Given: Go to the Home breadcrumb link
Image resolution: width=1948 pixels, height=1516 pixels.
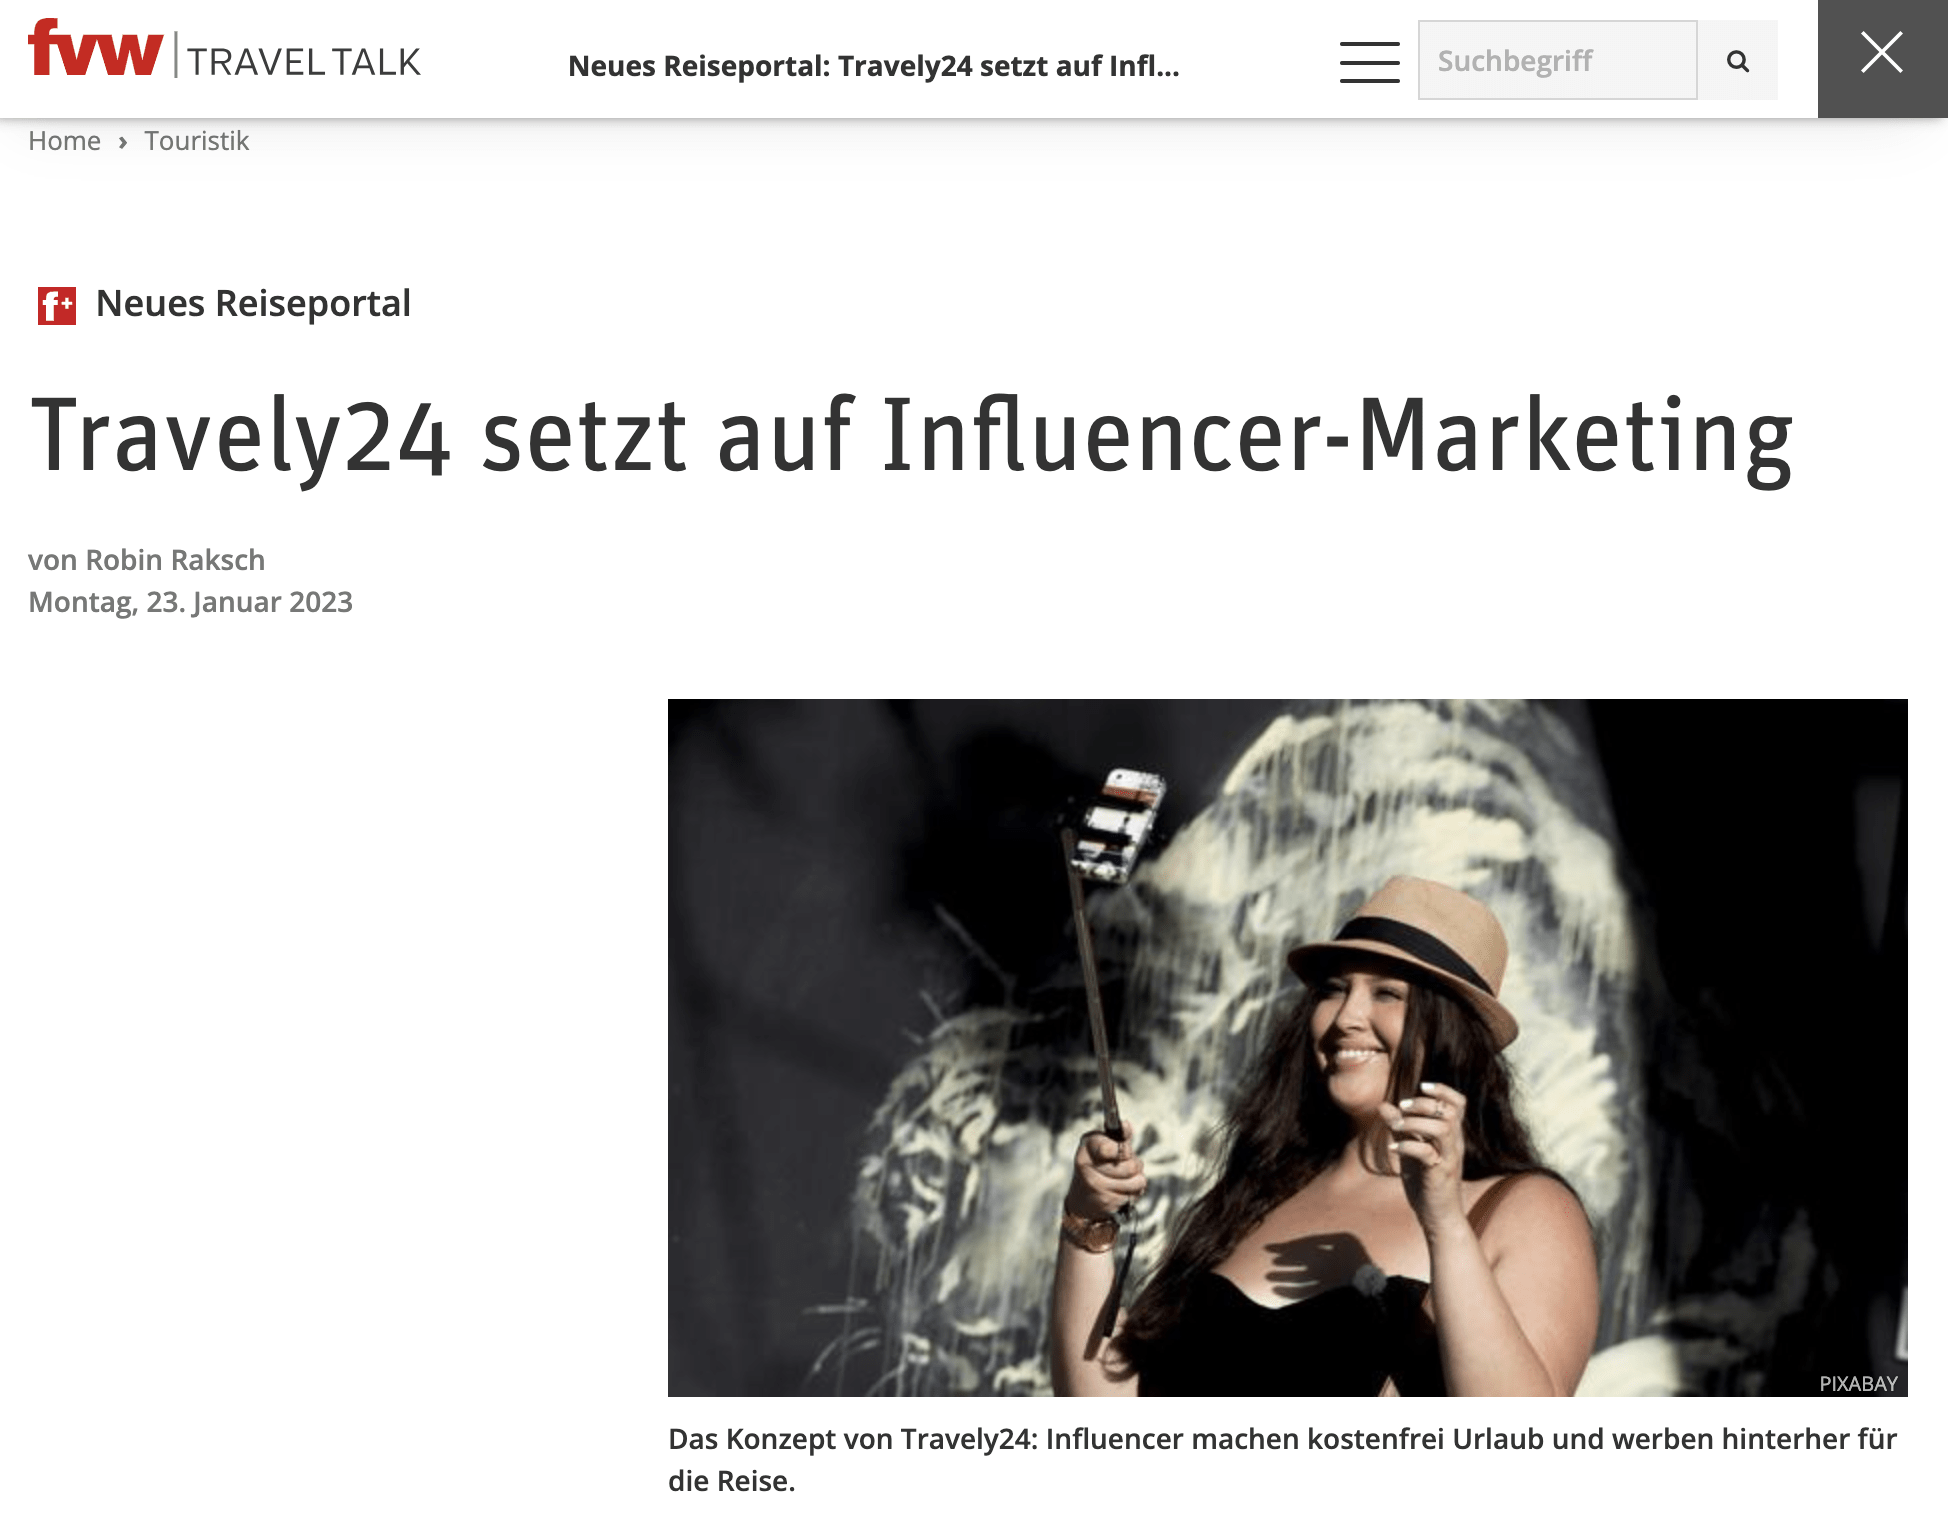Looking at the screenshot, I should click(x=64, y=141).
